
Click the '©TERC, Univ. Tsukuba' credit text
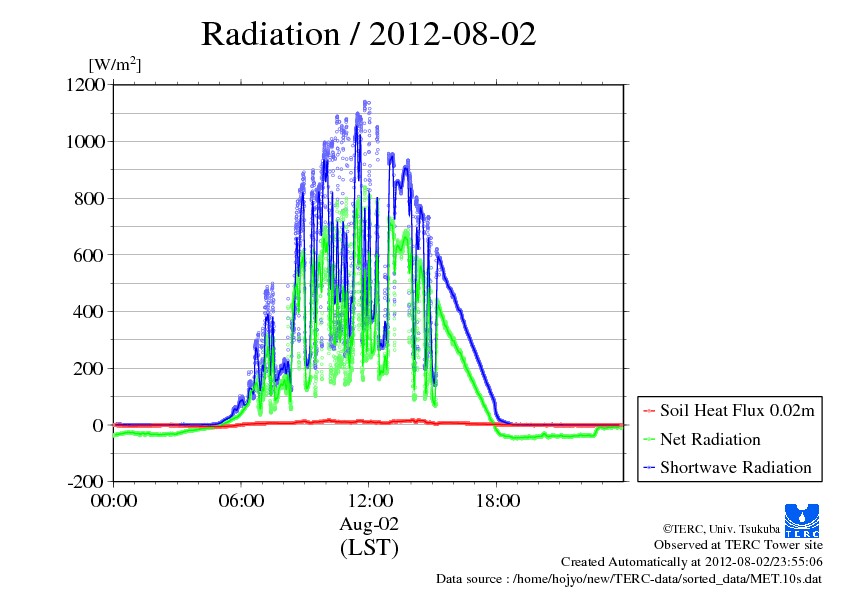[721, 529]
